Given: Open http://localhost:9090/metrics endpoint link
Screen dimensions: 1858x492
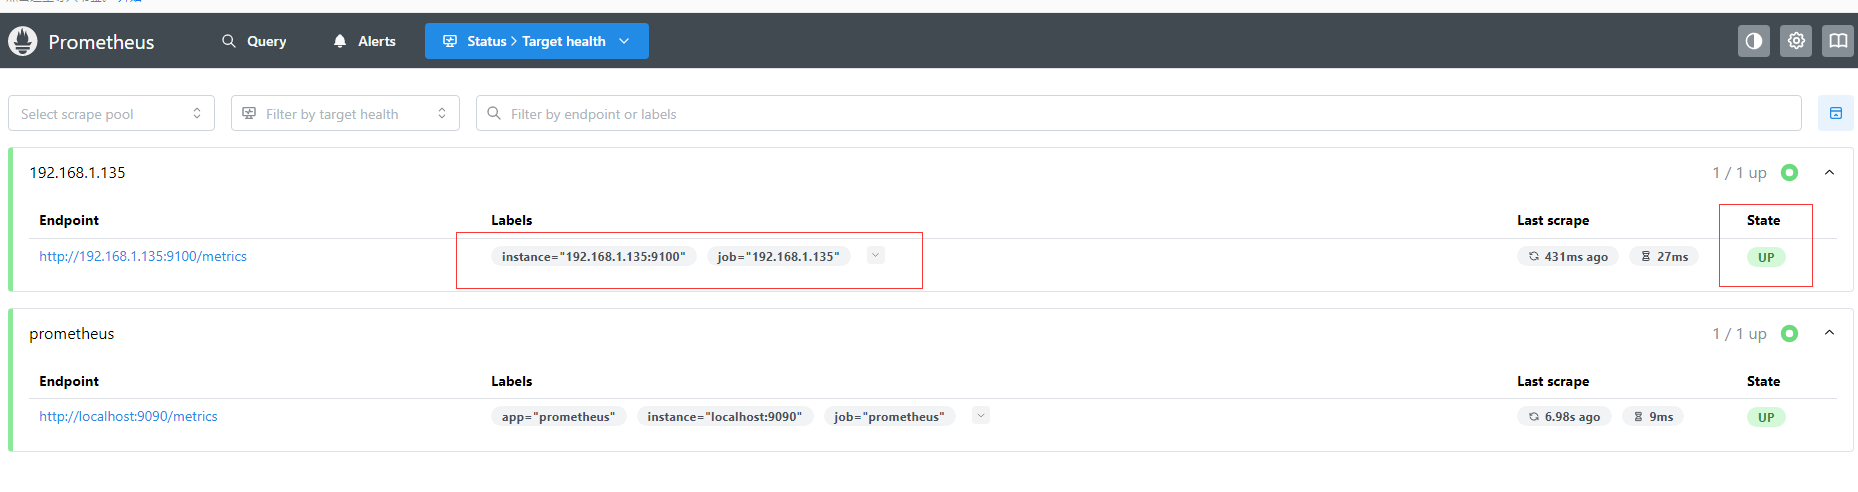Looking at the screenshot, I should pos(128,416).
